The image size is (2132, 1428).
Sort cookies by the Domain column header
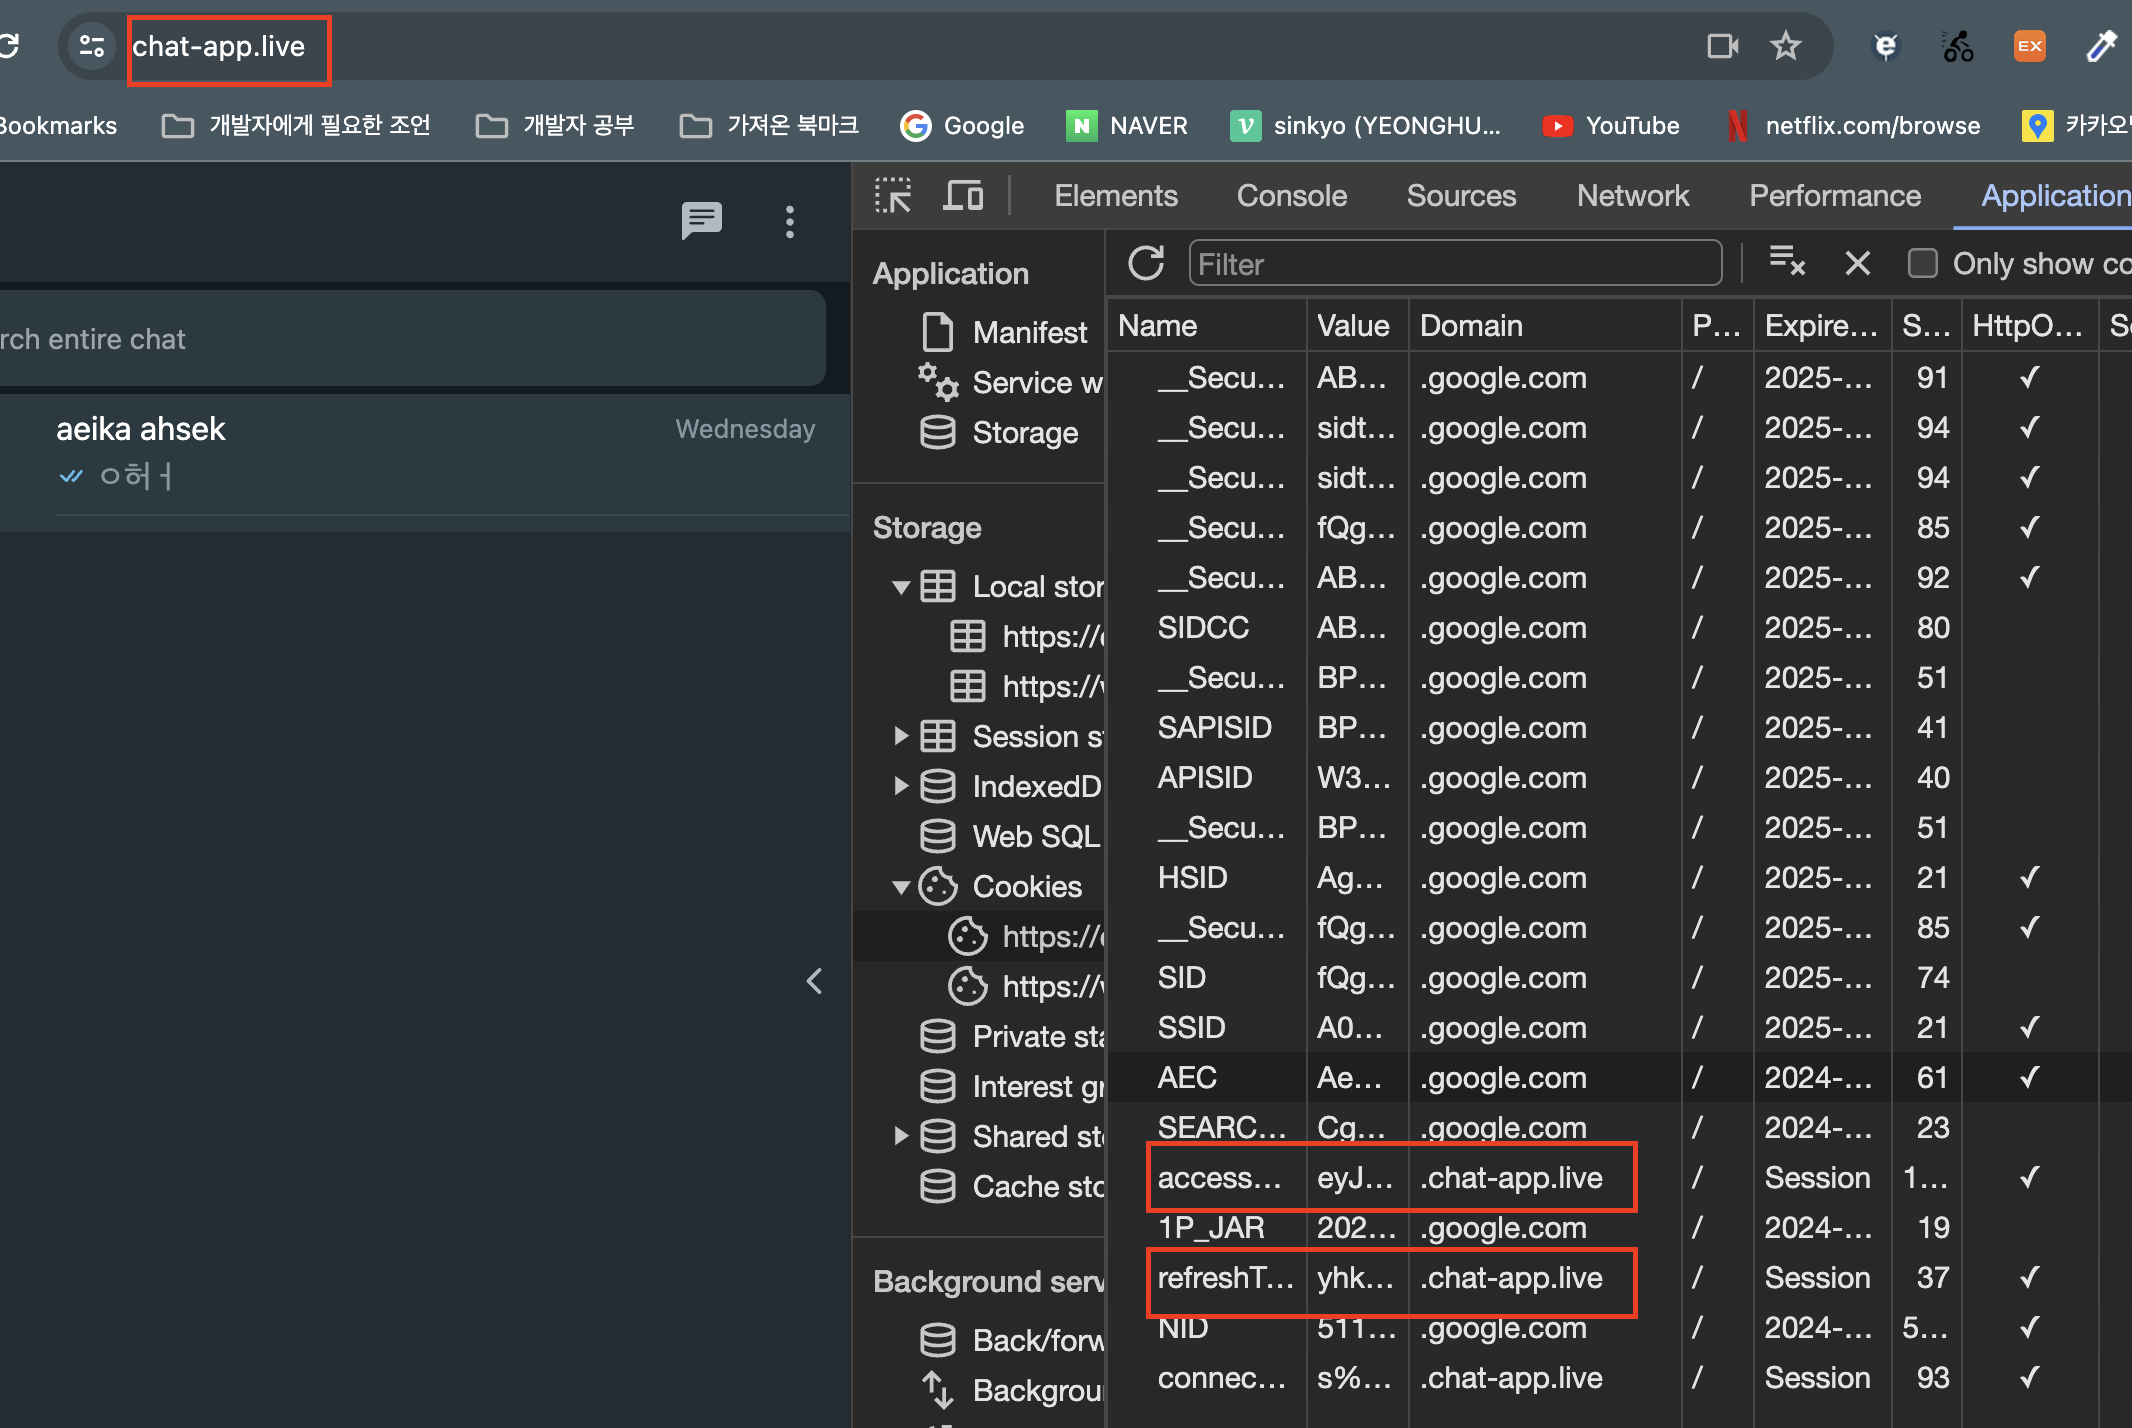click(1545, 326)
